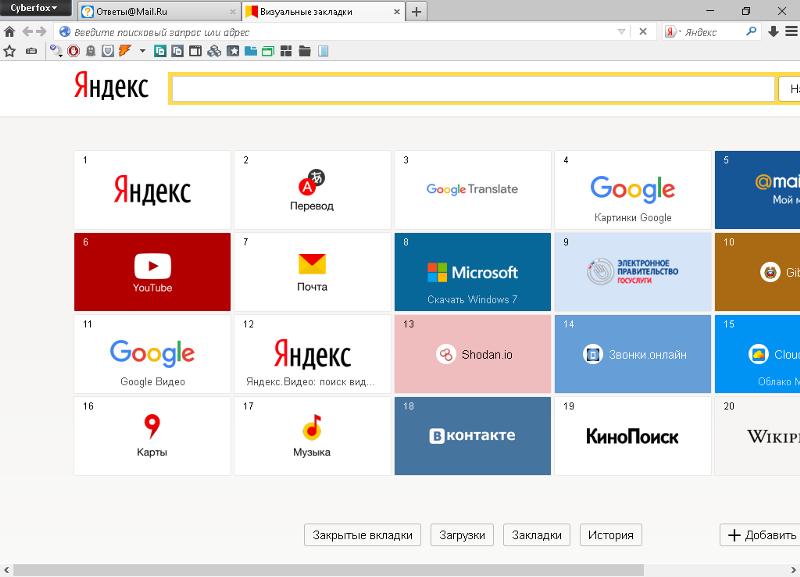The width and height of the screenshot is (800, 577).
Task: Select the Визуальные закладки tab
Action: pos(323,11)
